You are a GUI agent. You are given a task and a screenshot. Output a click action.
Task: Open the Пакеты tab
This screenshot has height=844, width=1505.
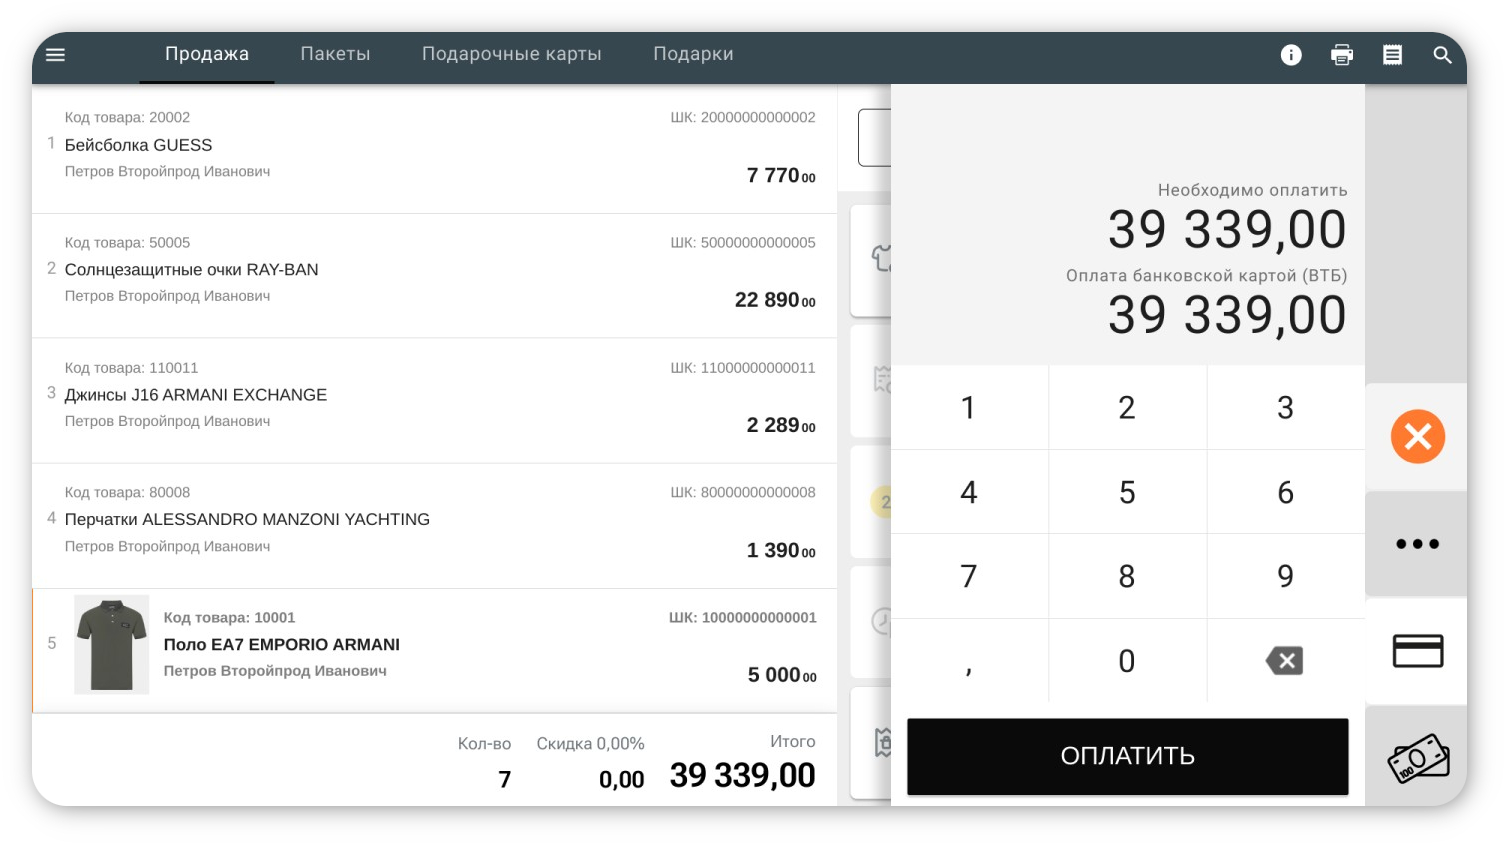(x=335, y=54)
